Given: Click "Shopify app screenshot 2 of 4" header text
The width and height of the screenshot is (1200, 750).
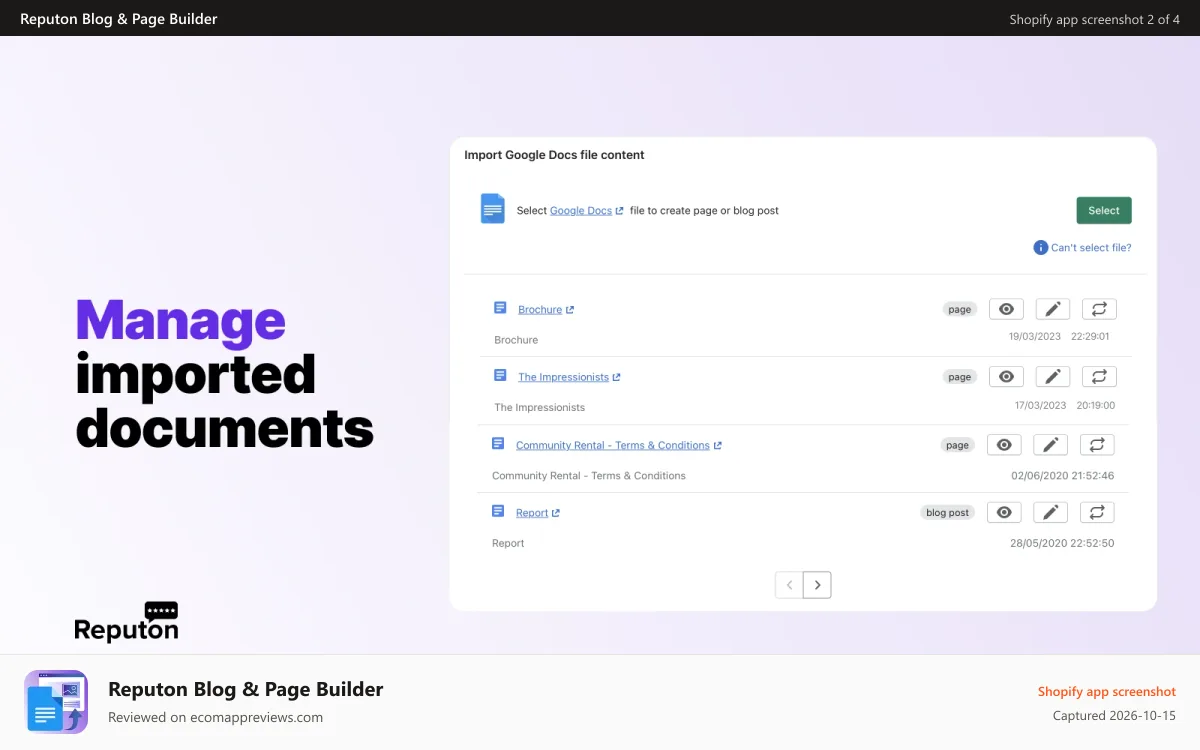Looking at the screenshot, I should pyautogui.click(x=1094, y=19).
